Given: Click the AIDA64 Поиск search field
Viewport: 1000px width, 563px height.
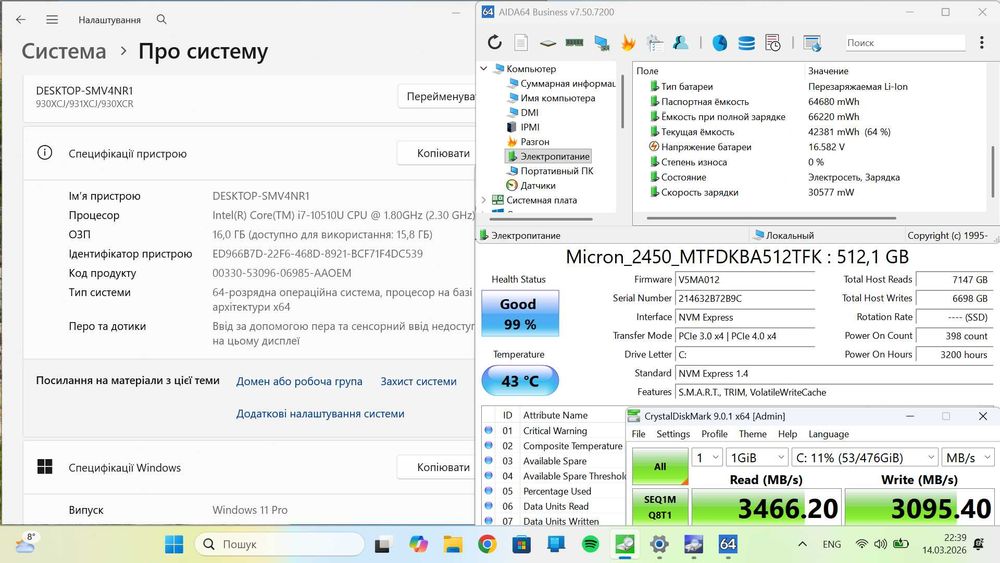Looking at the screenshot, I should (x=904, y=43).
